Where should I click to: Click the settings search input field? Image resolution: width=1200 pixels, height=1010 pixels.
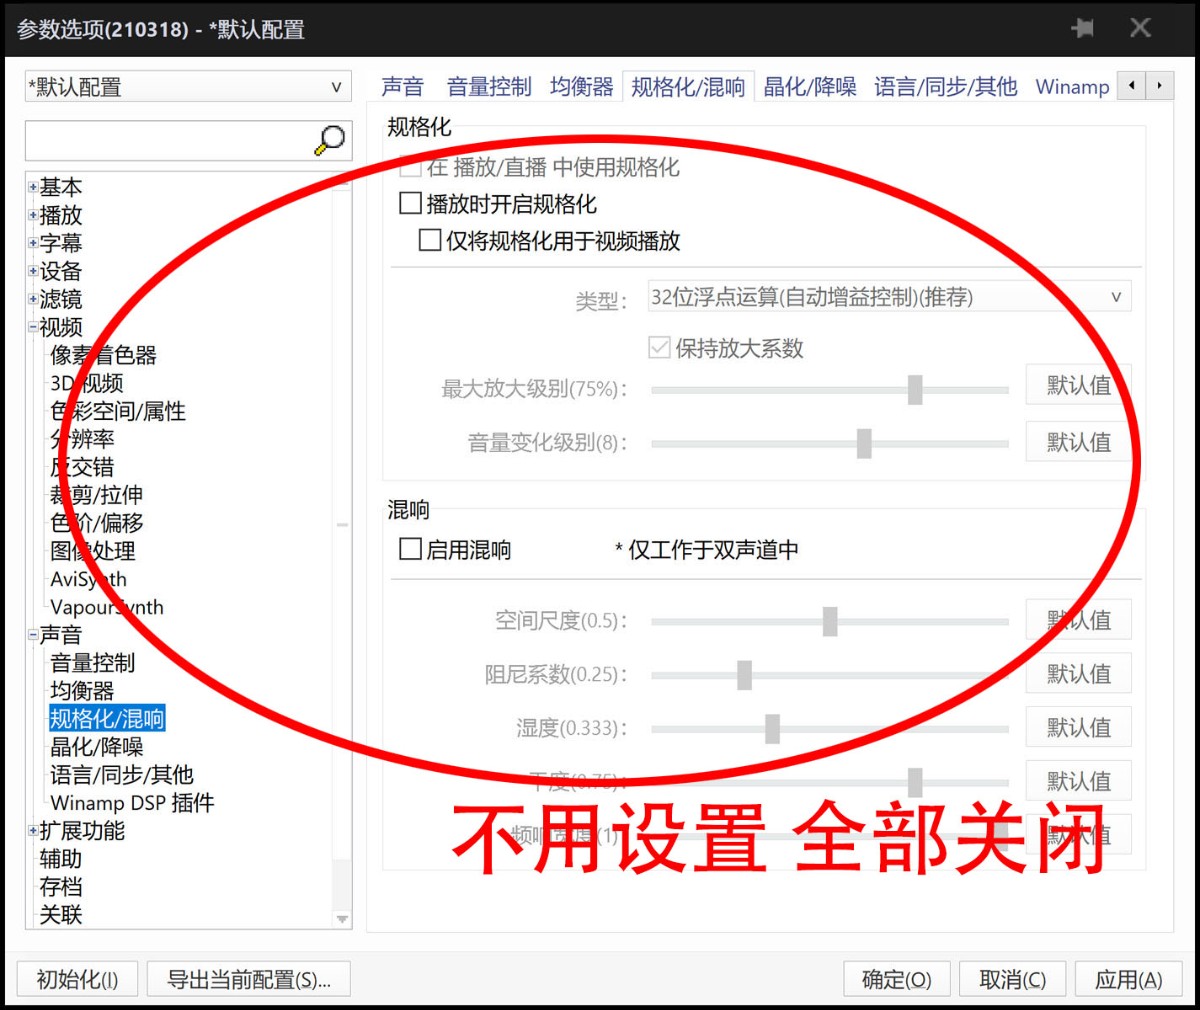click(x=168, y=141)
